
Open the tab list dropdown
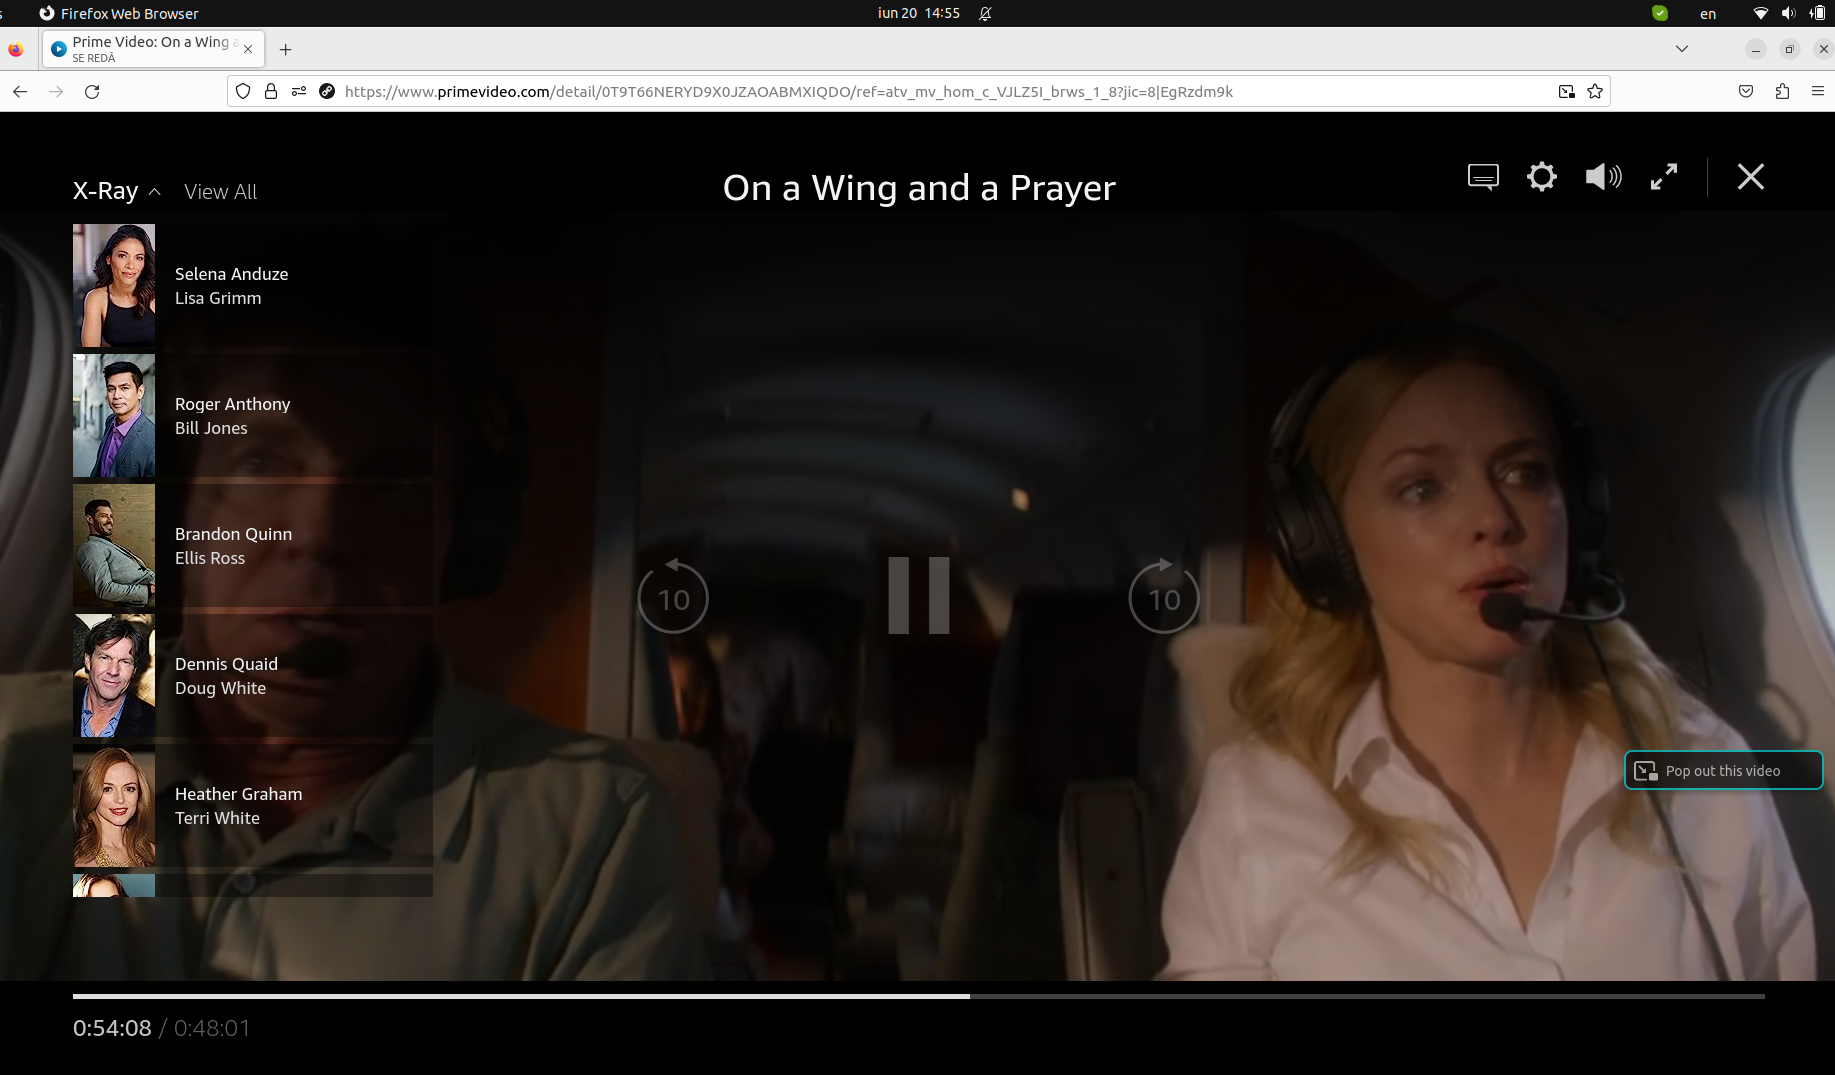[1681, 48]
